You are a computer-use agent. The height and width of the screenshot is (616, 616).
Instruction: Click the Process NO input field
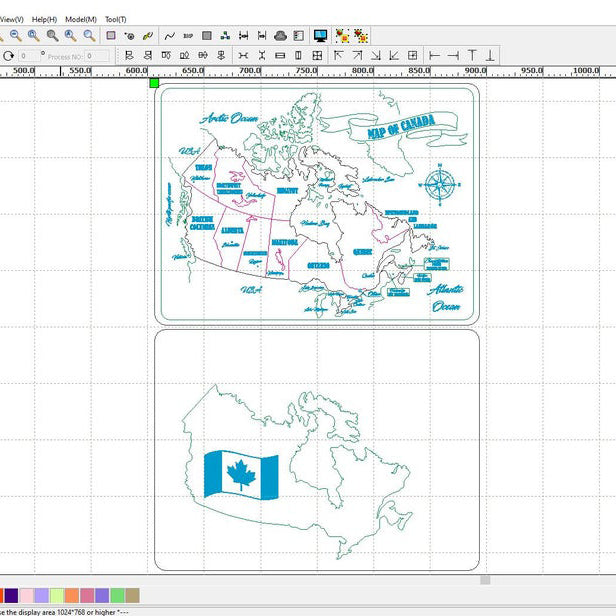(x=97, y=57)
